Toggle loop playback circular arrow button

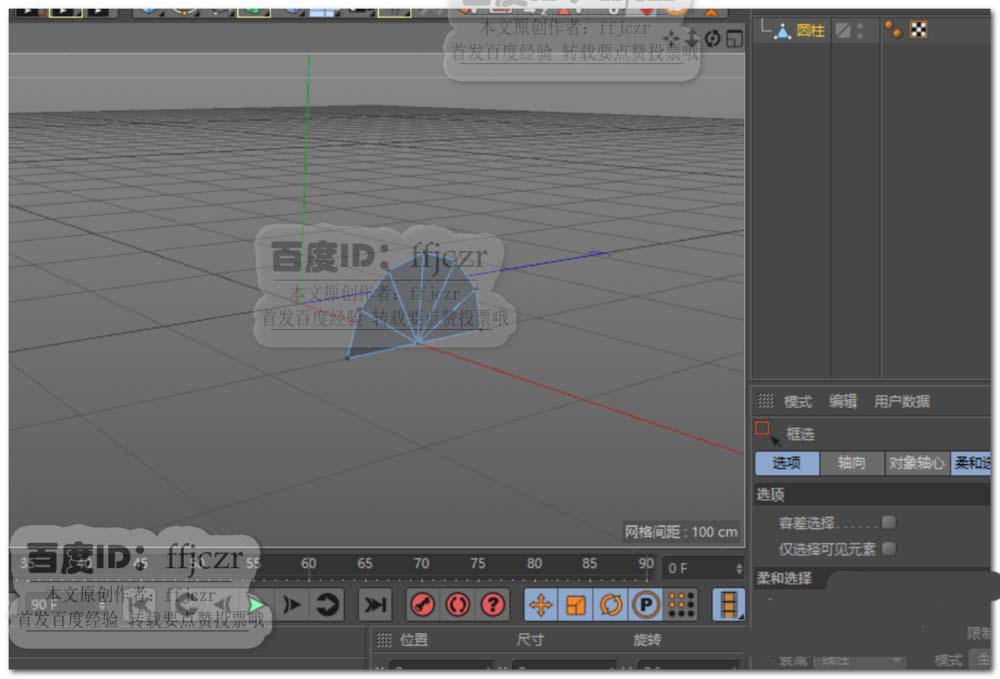point(327,604)
